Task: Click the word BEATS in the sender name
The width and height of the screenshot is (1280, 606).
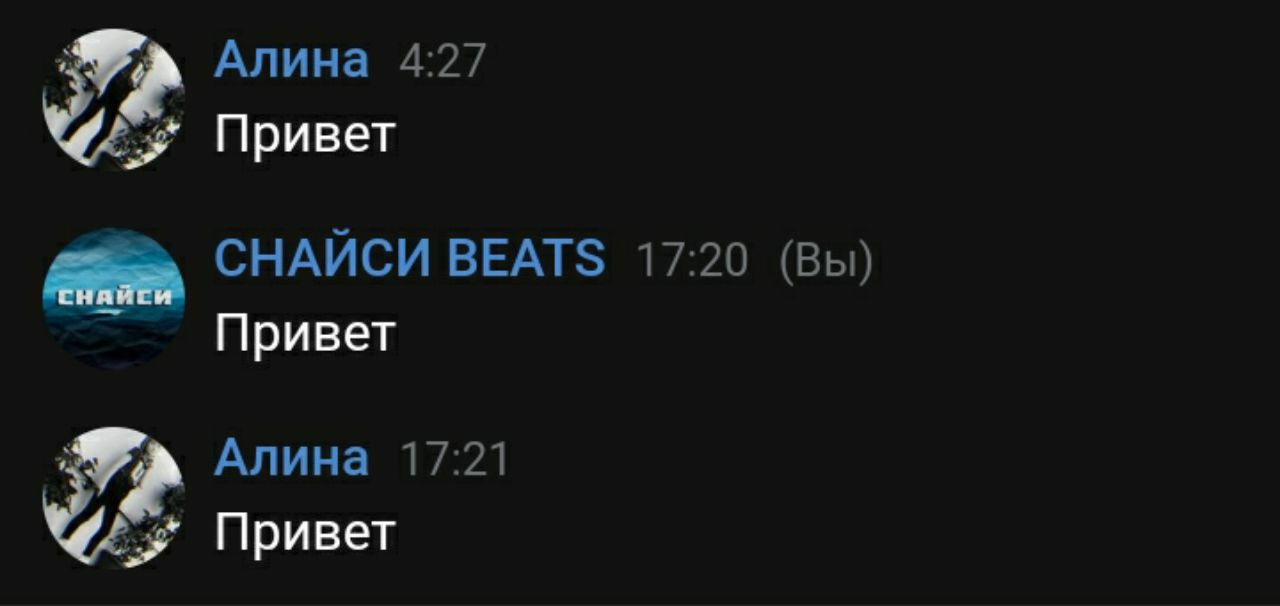Action: click(526, 260)
